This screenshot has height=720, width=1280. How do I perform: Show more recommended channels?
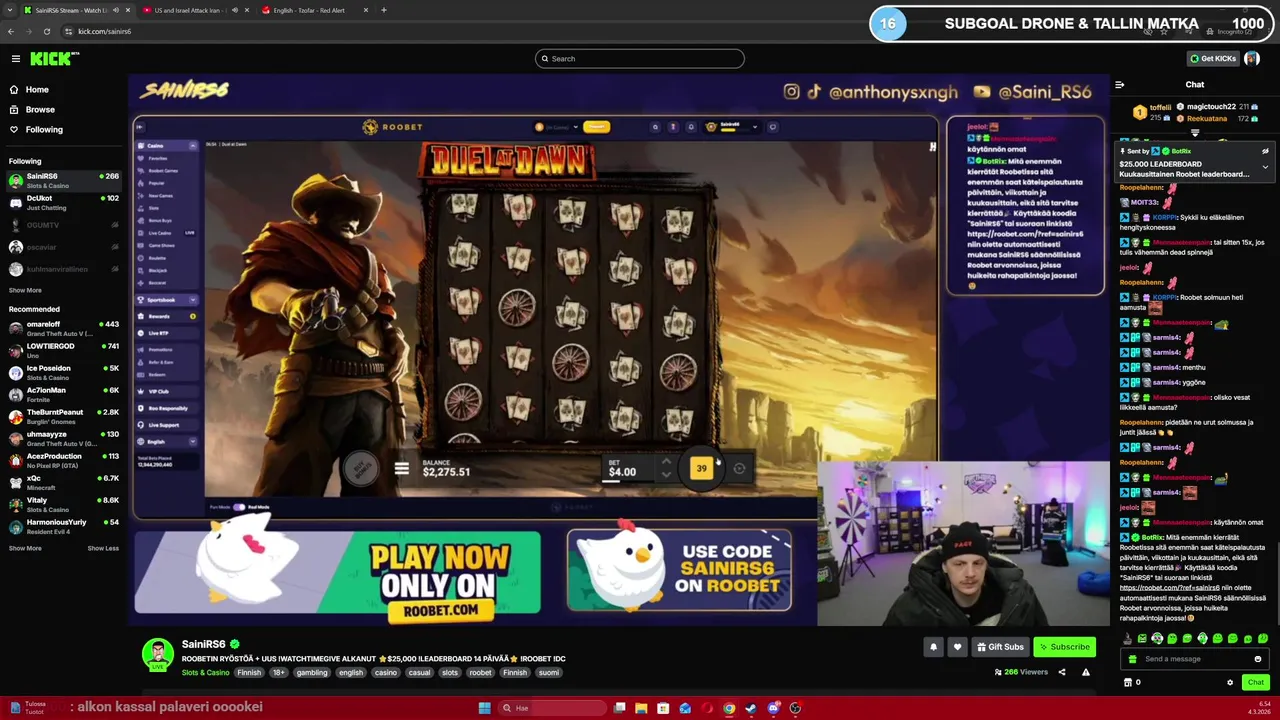25,548
